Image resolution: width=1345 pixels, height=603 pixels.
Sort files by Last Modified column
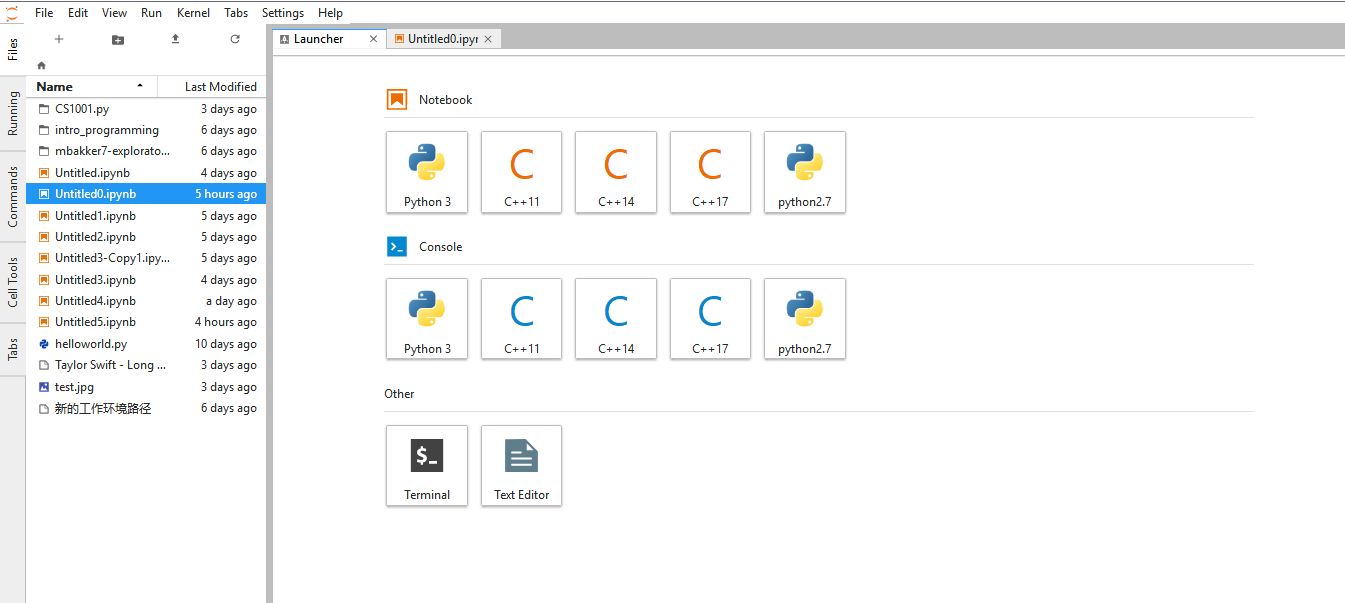212,87
